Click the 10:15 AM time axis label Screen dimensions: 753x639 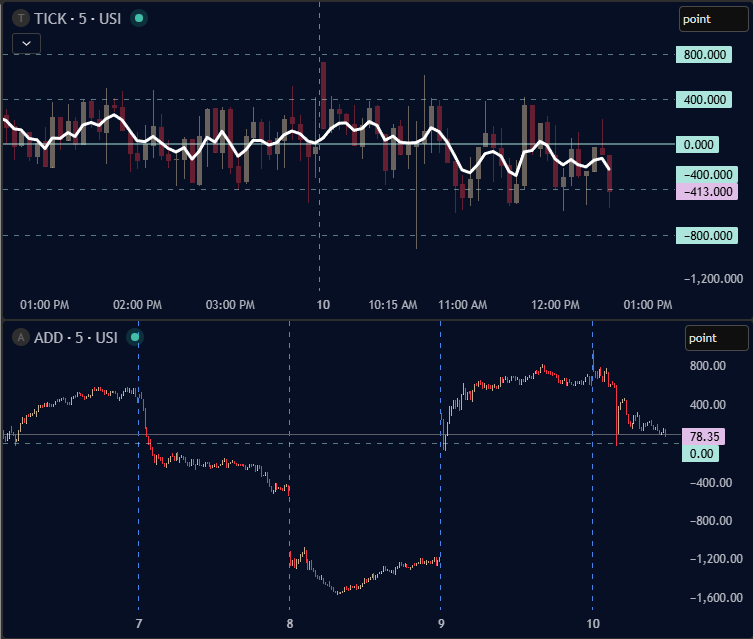[392, 305]
